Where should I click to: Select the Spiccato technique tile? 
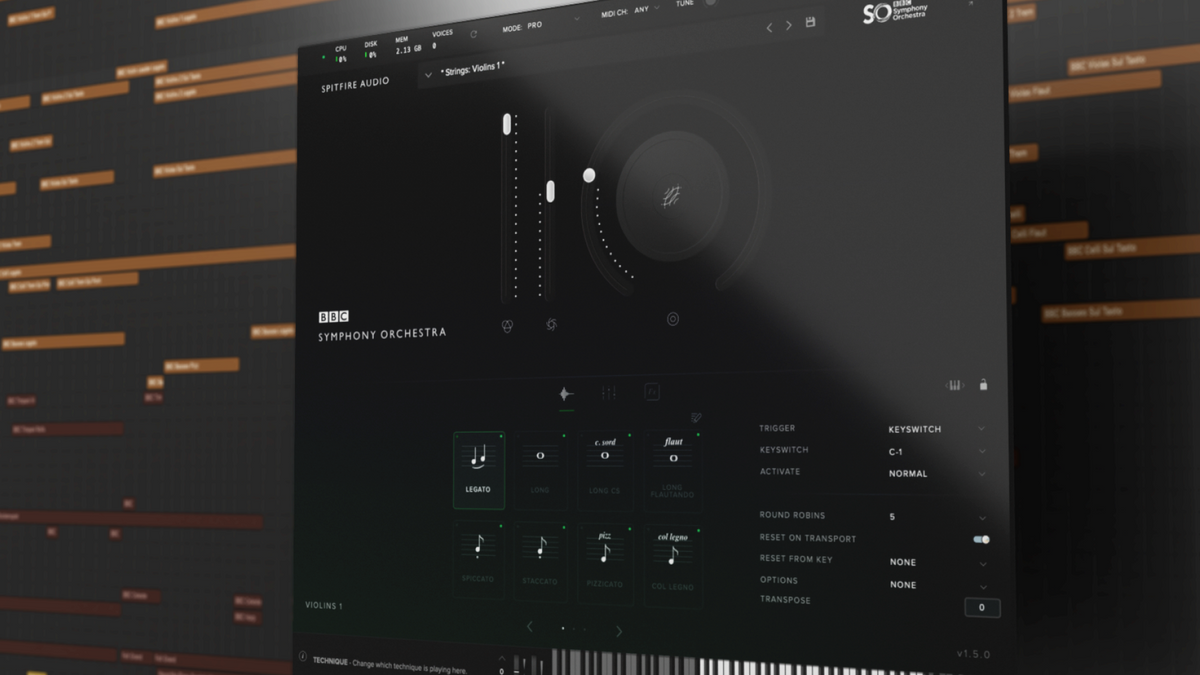[478, 560]
